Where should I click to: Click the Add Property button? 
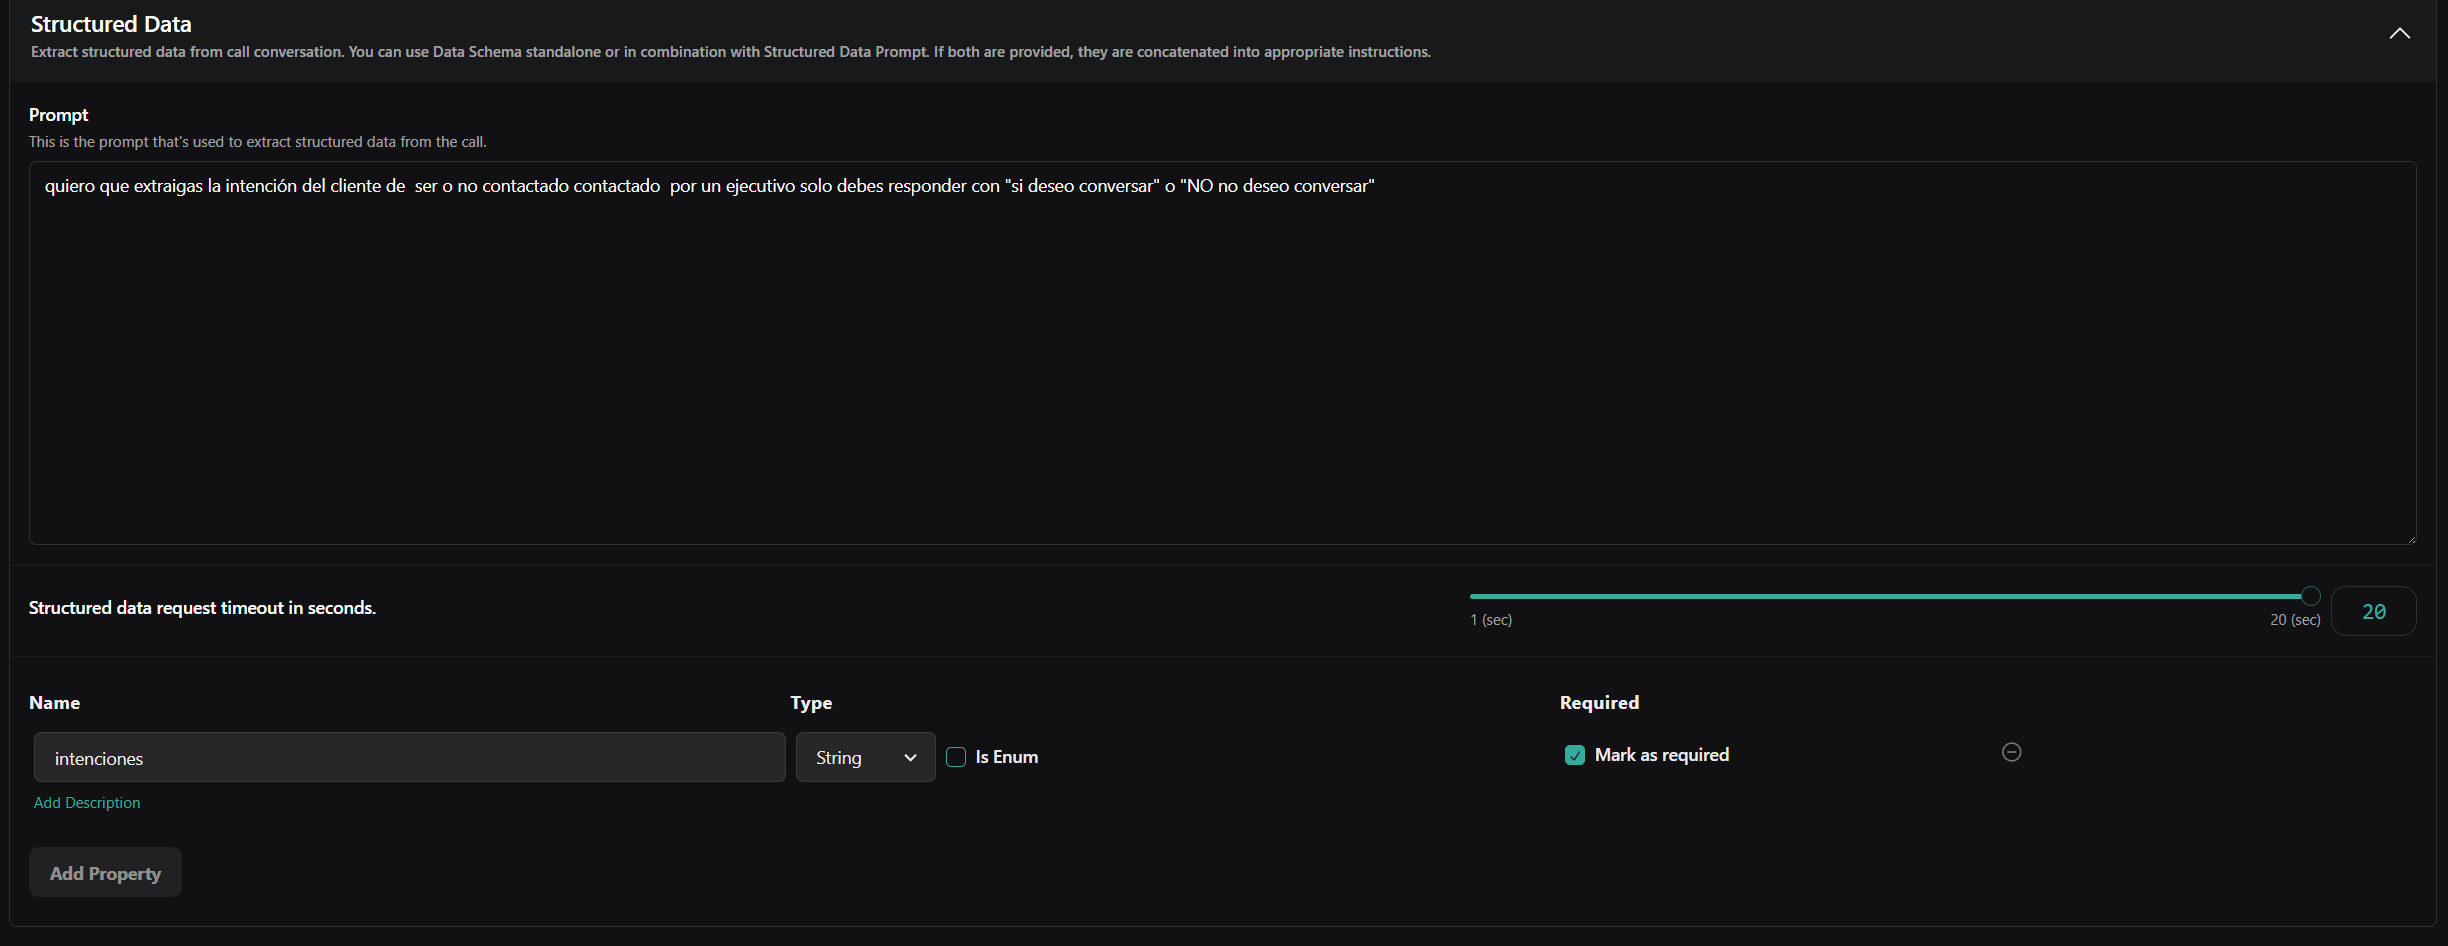pyautogui.click(x=105, y=872)
